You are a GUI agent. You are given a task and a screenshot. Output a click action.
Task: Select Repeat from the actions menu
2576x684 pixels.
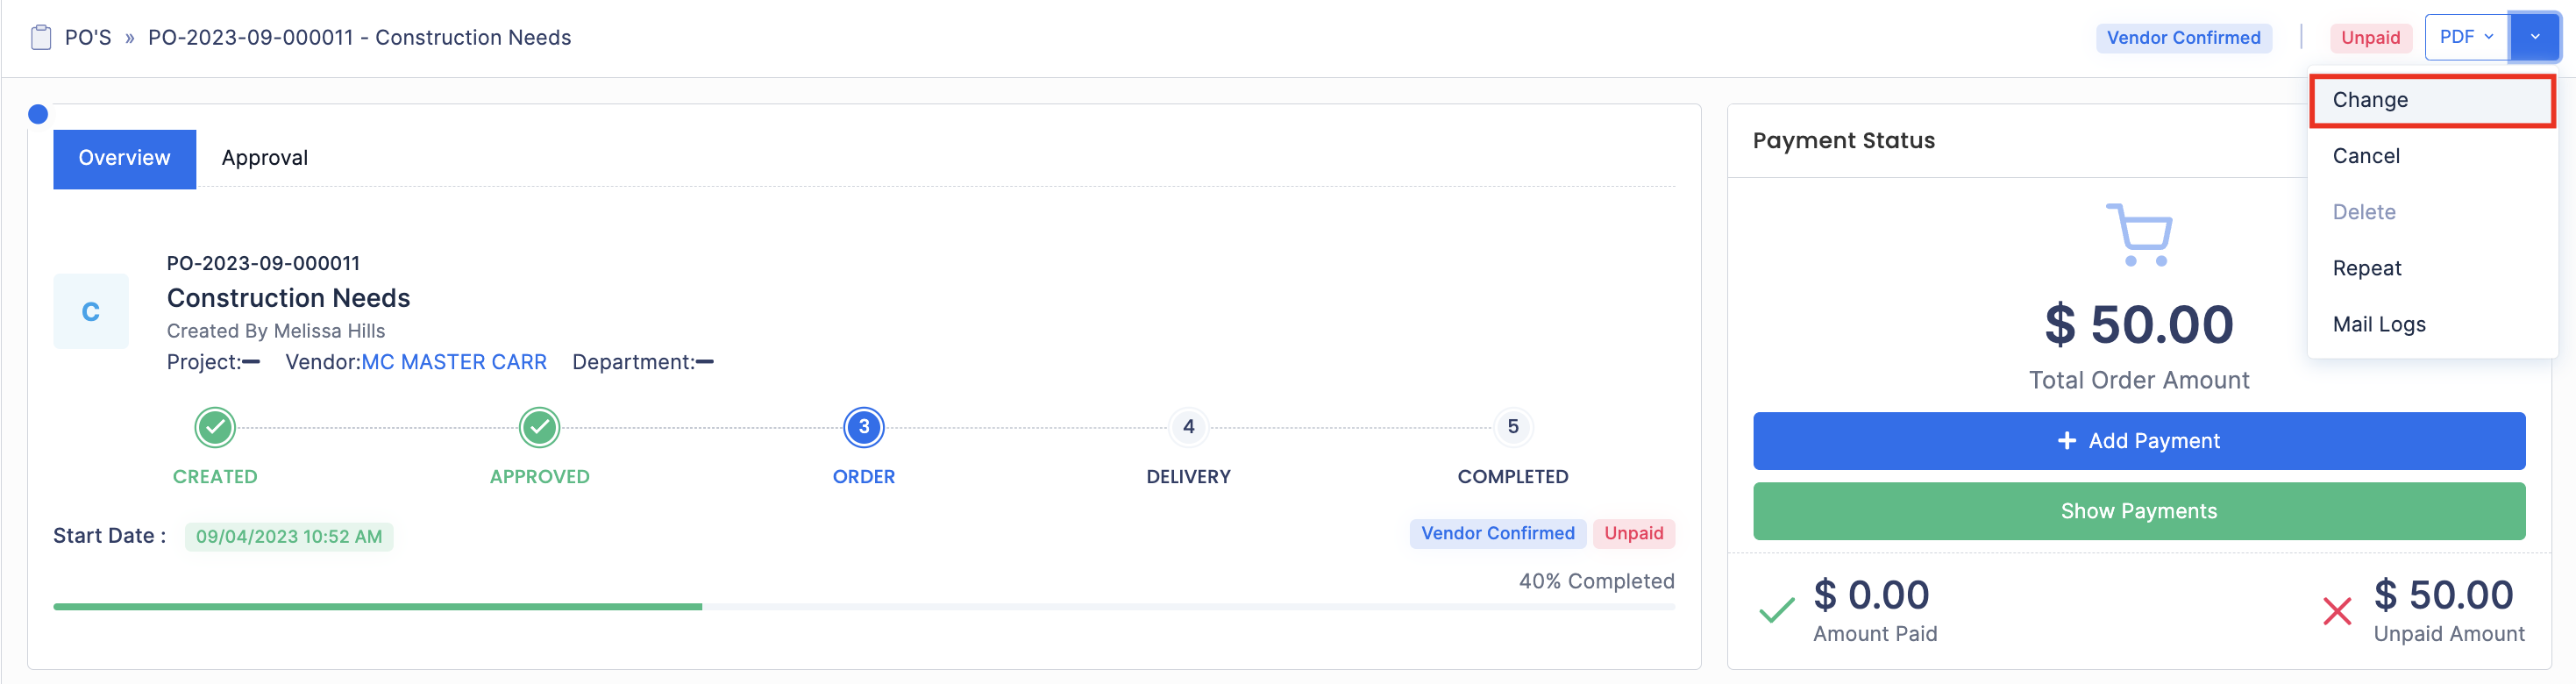point(2367,268)
